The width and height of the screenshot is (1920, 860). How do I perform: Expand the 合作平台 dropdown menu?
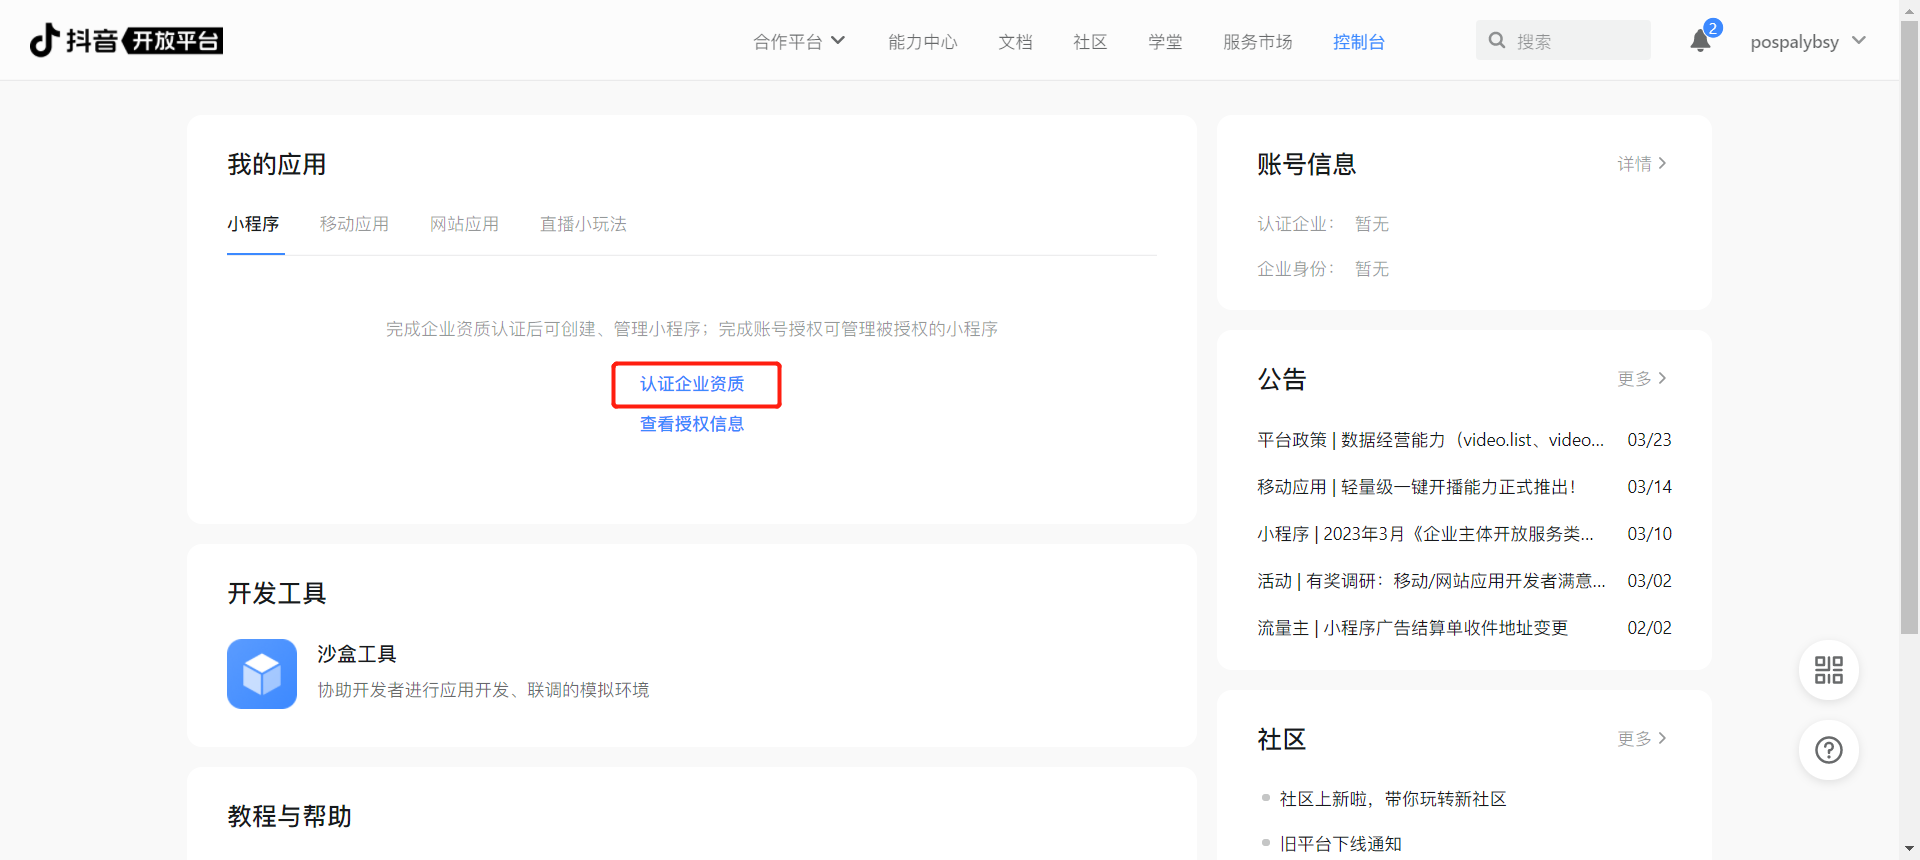[799, 41]
